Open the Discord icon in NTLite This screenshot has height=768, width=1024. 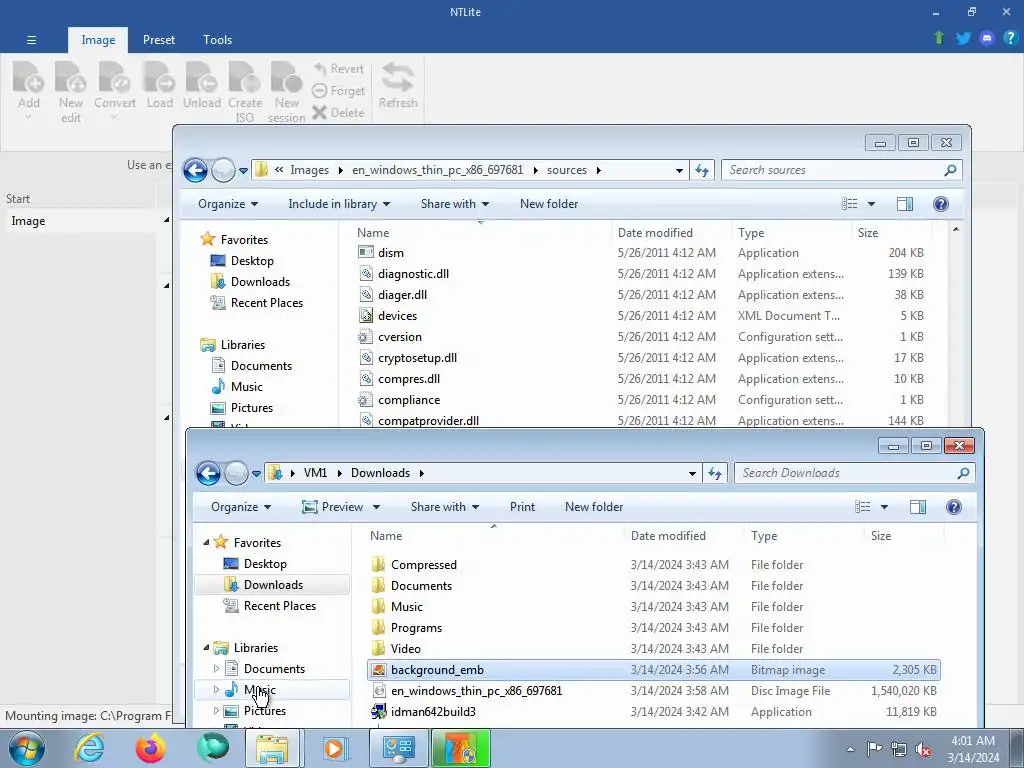point(987,38)
